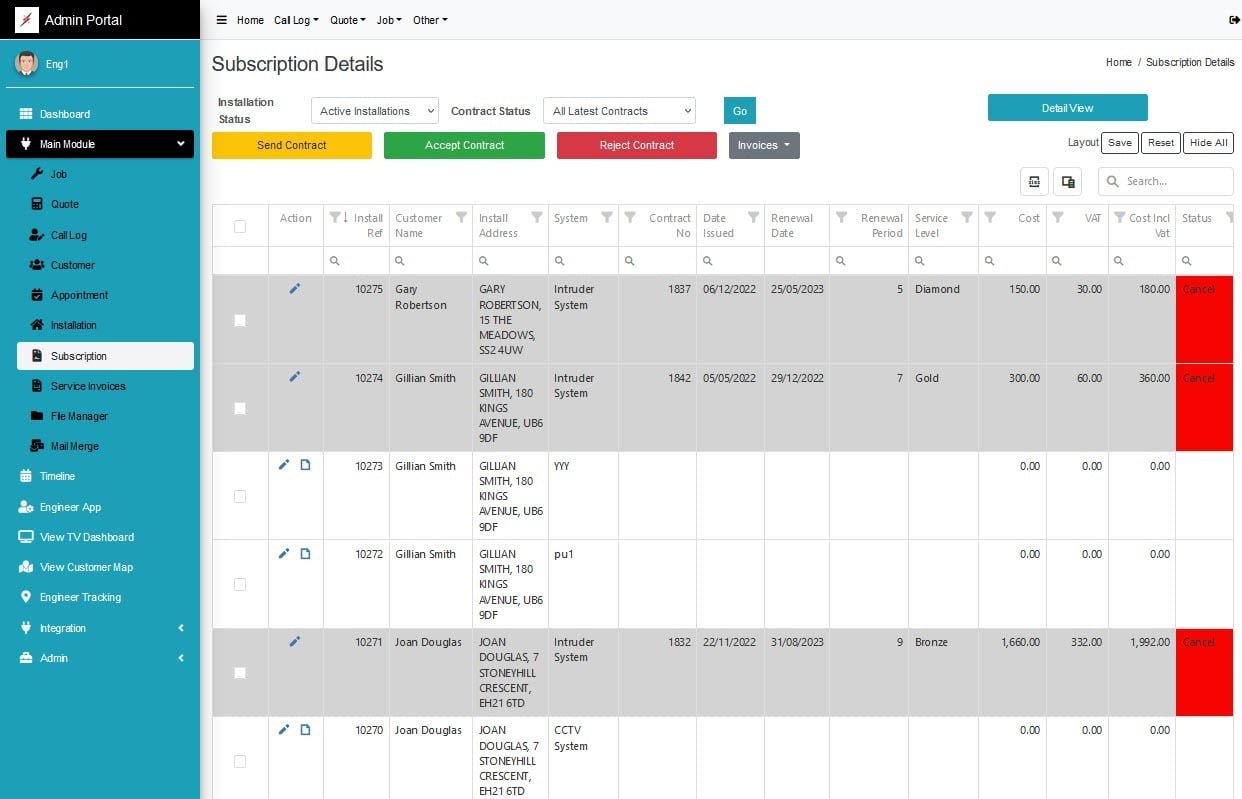
Task: Click edit pencil for Gary Robertson row
Action: (295, 289)
